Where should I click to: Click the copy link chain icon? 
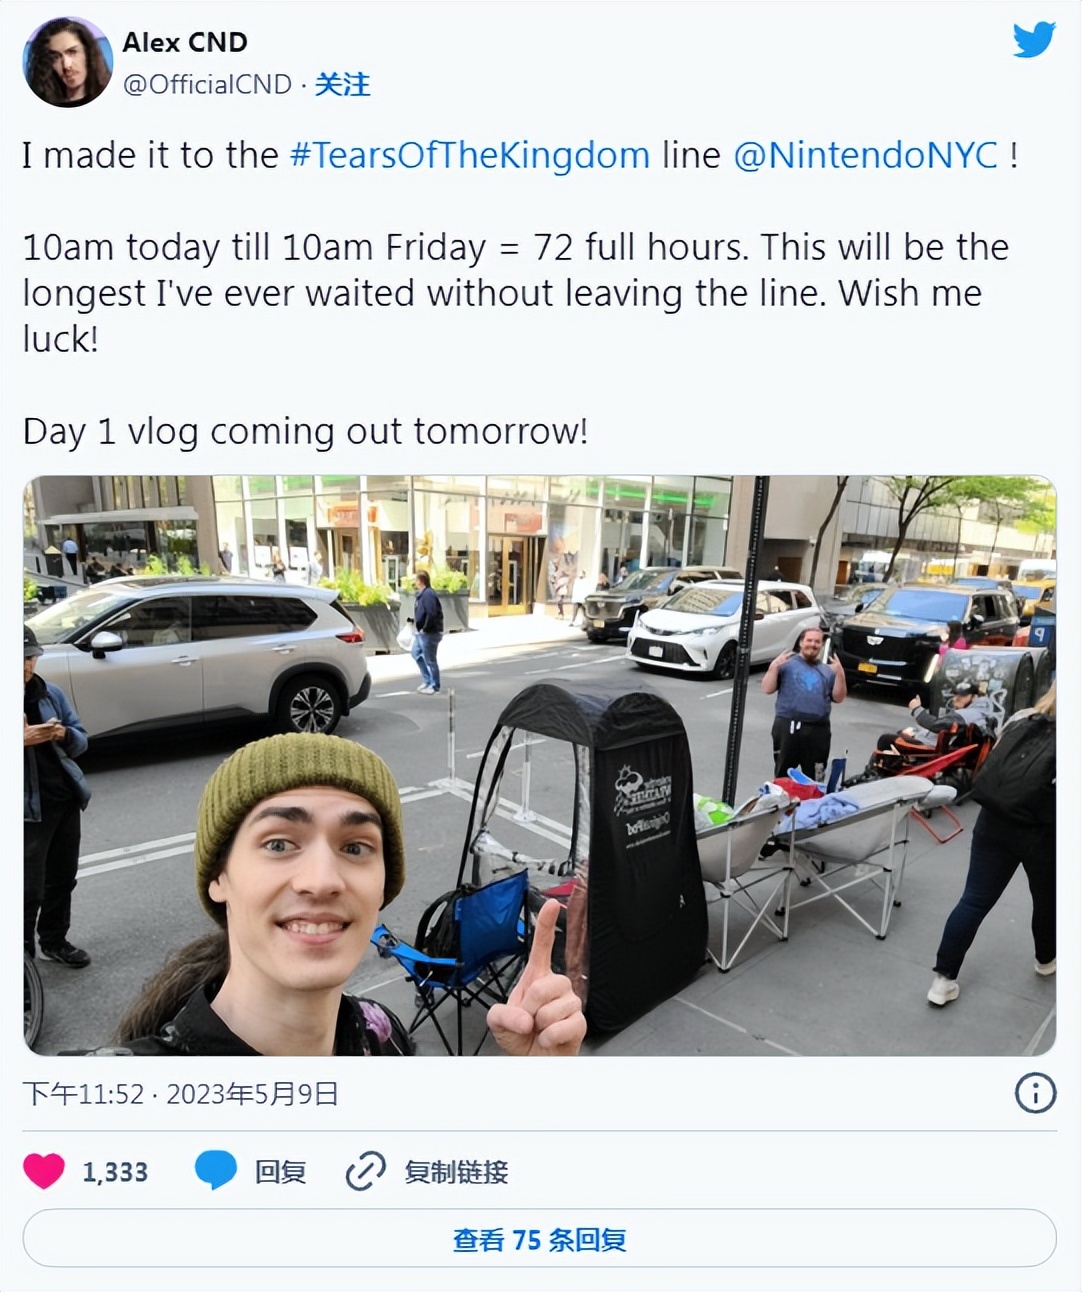(365, 1171)
